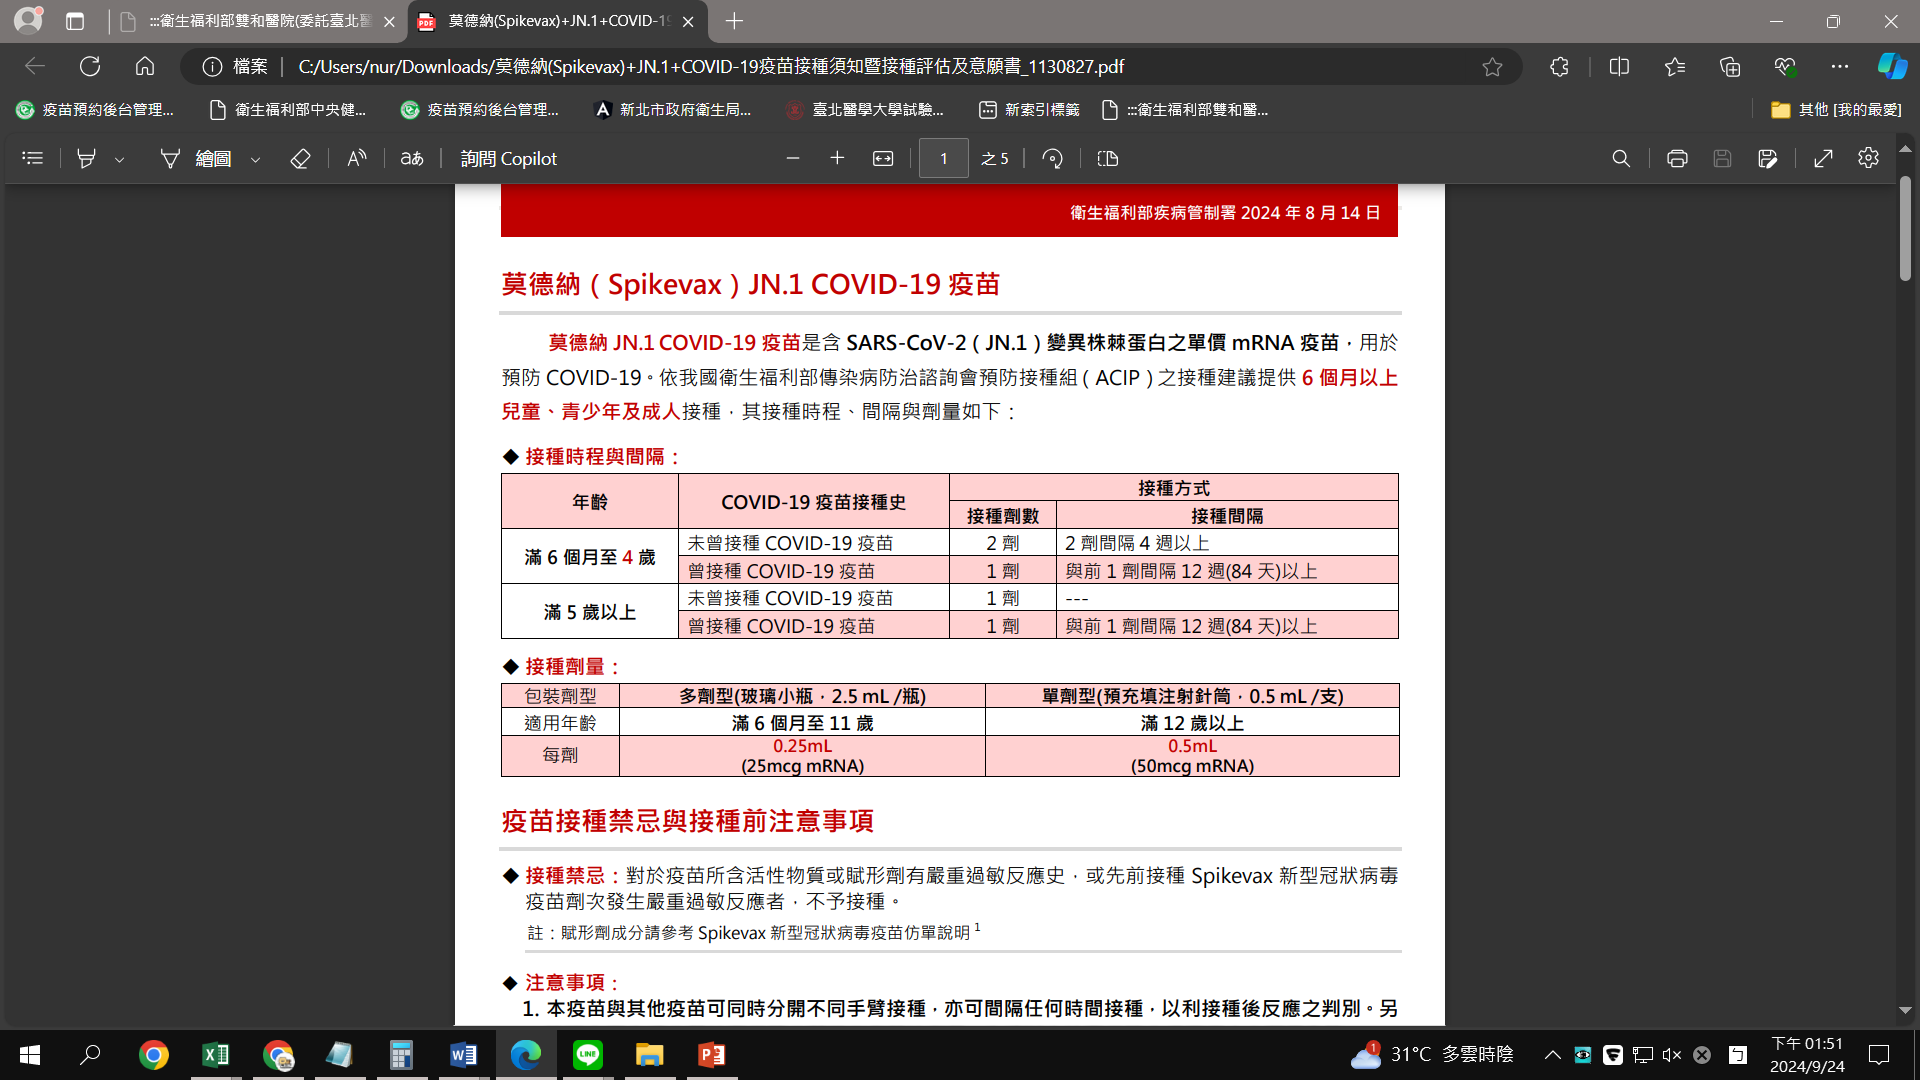Screen dimensions: 1920x1080
Task: Expand draw tool options dropdown
Action: 255,159
